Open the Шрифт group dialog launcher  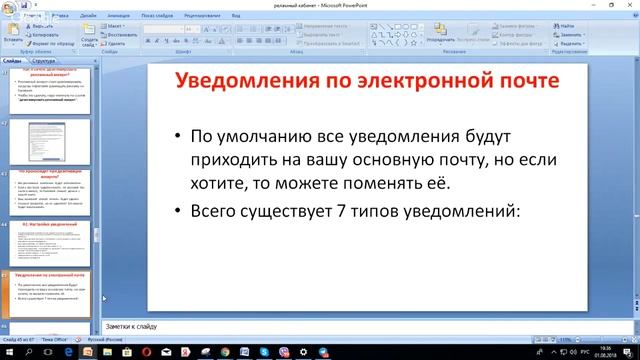click(x=229, y=52)
